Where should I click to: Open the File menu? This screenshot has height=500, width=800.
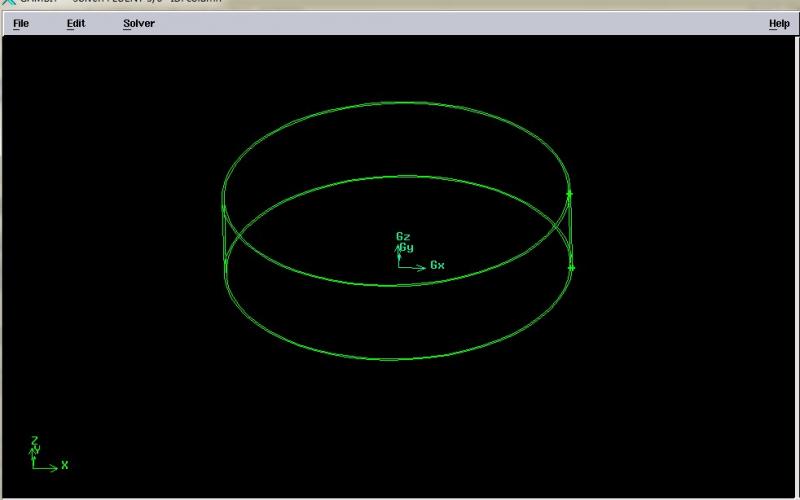21,23
